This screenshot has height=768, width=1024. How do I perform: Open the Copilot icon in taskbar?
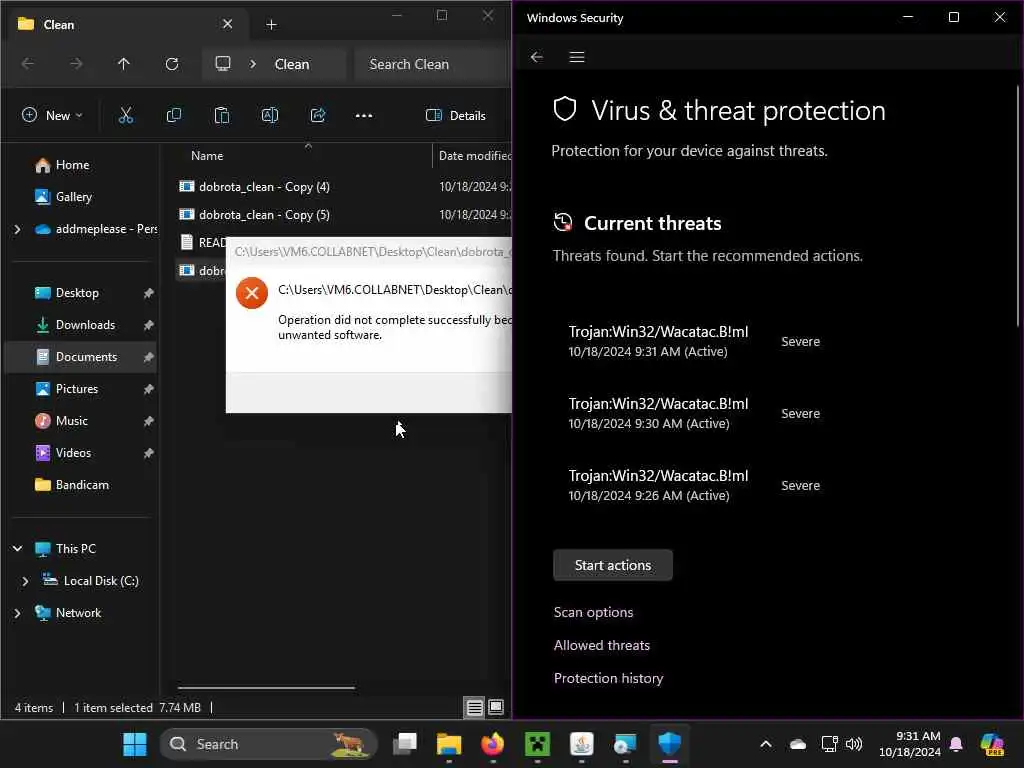point(992,744)
